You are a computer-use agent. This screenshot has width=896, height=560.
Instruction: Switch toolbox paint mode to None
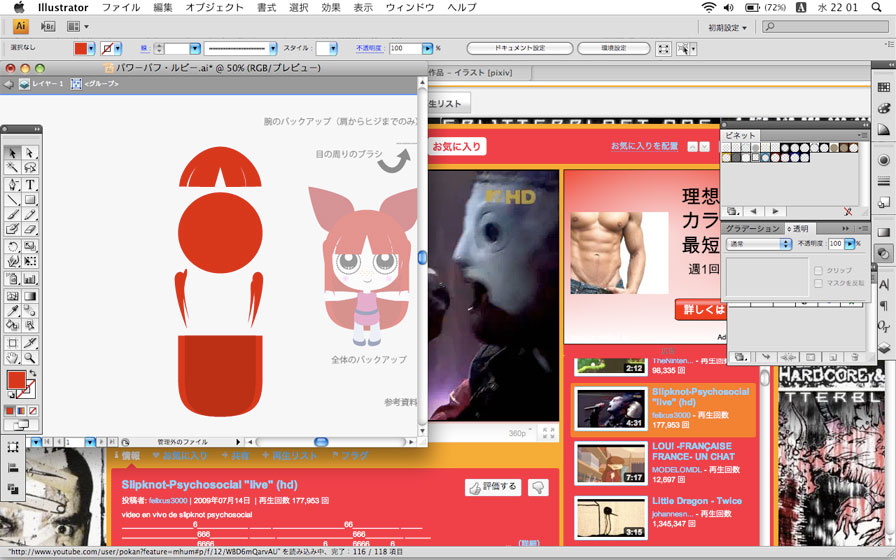pyautogui.click(x=33, y=411)
